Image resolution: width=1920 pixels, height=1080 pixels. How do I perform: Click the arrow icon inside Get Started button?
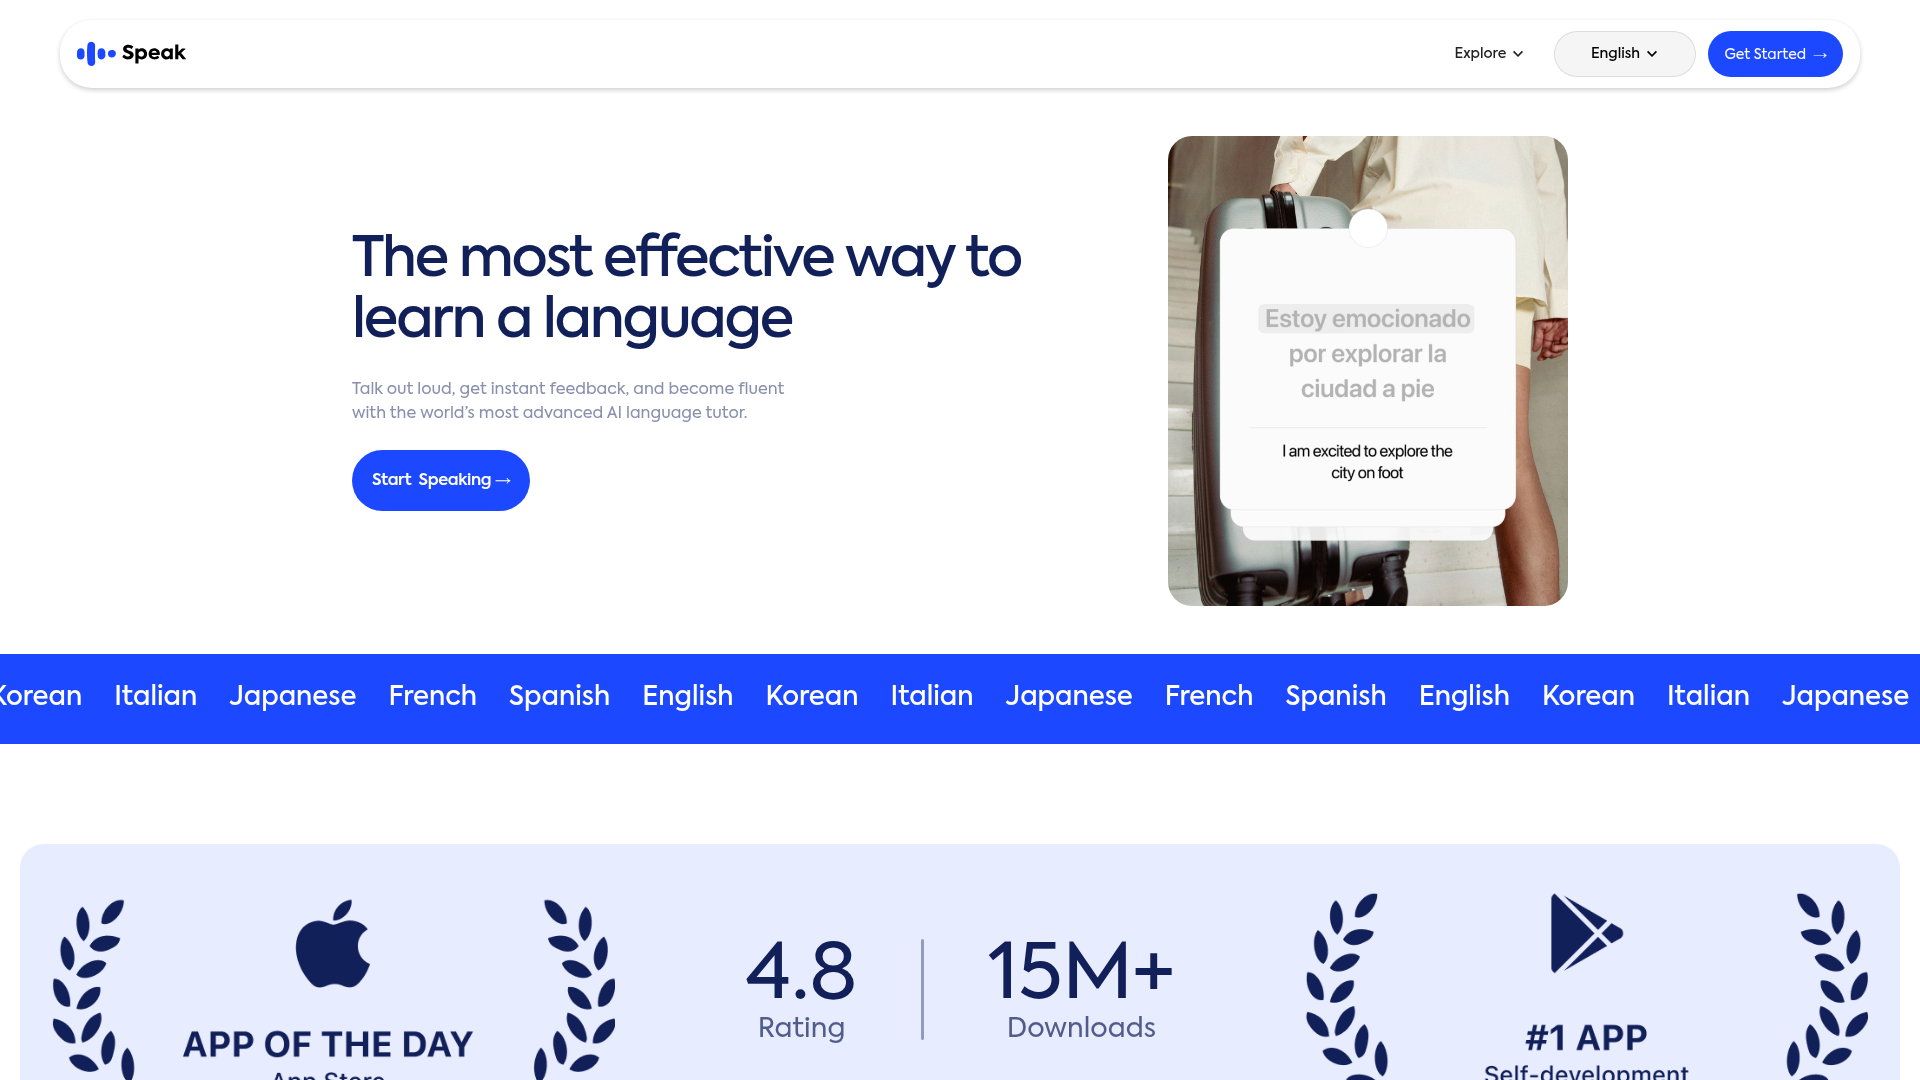pos(1823,54)
